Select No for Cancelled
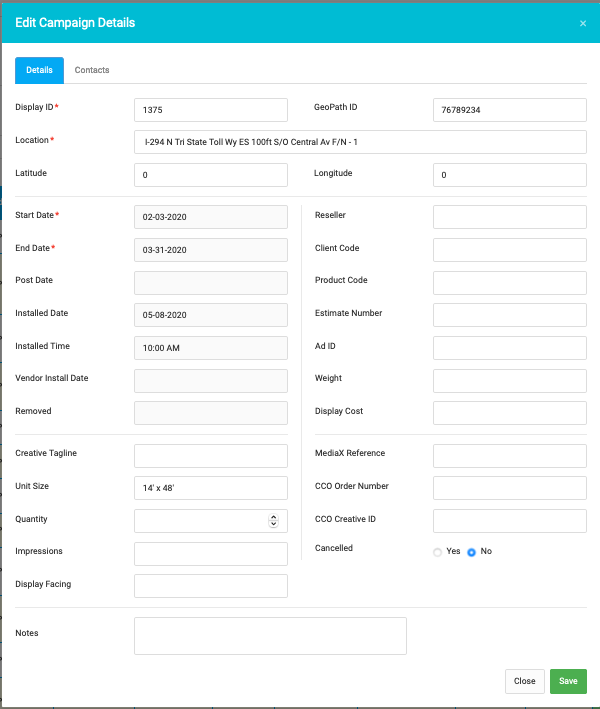The image size is (600, 709). point(472,552)
